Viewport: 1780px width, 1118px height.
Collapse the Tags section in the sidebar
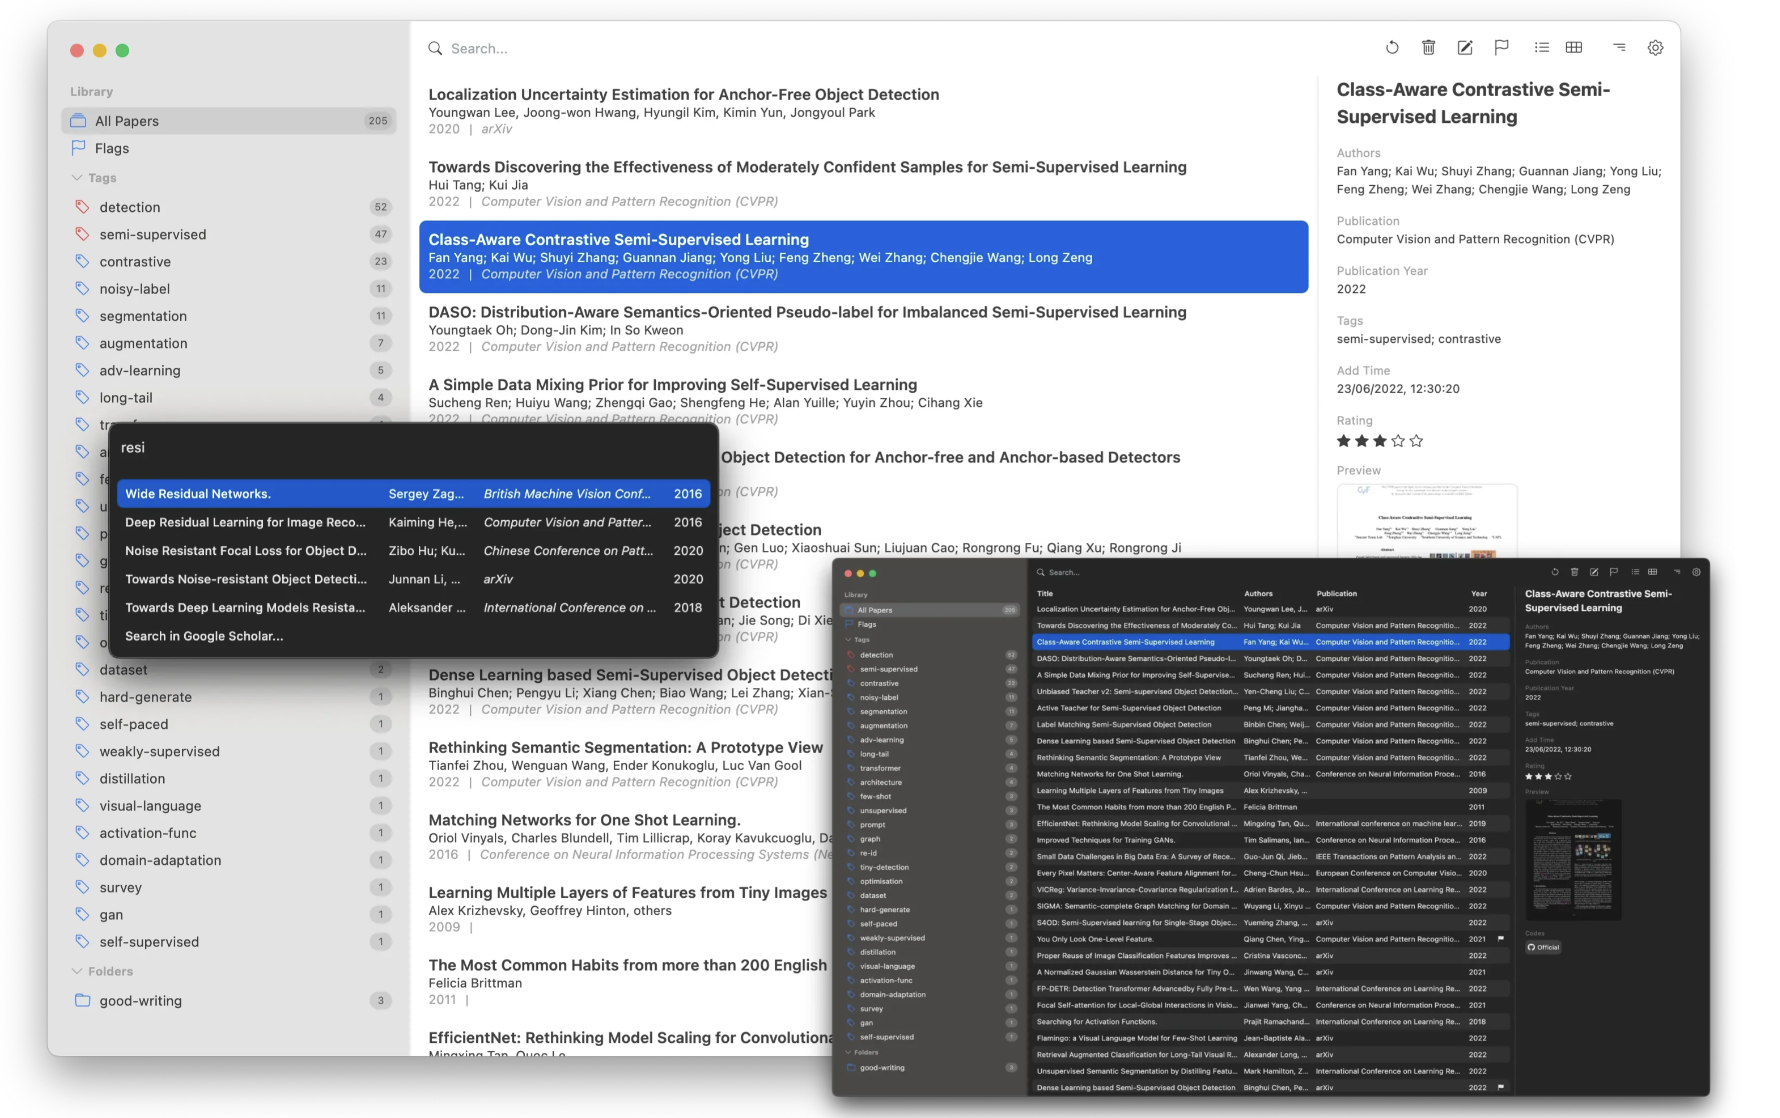pos(76,177)
